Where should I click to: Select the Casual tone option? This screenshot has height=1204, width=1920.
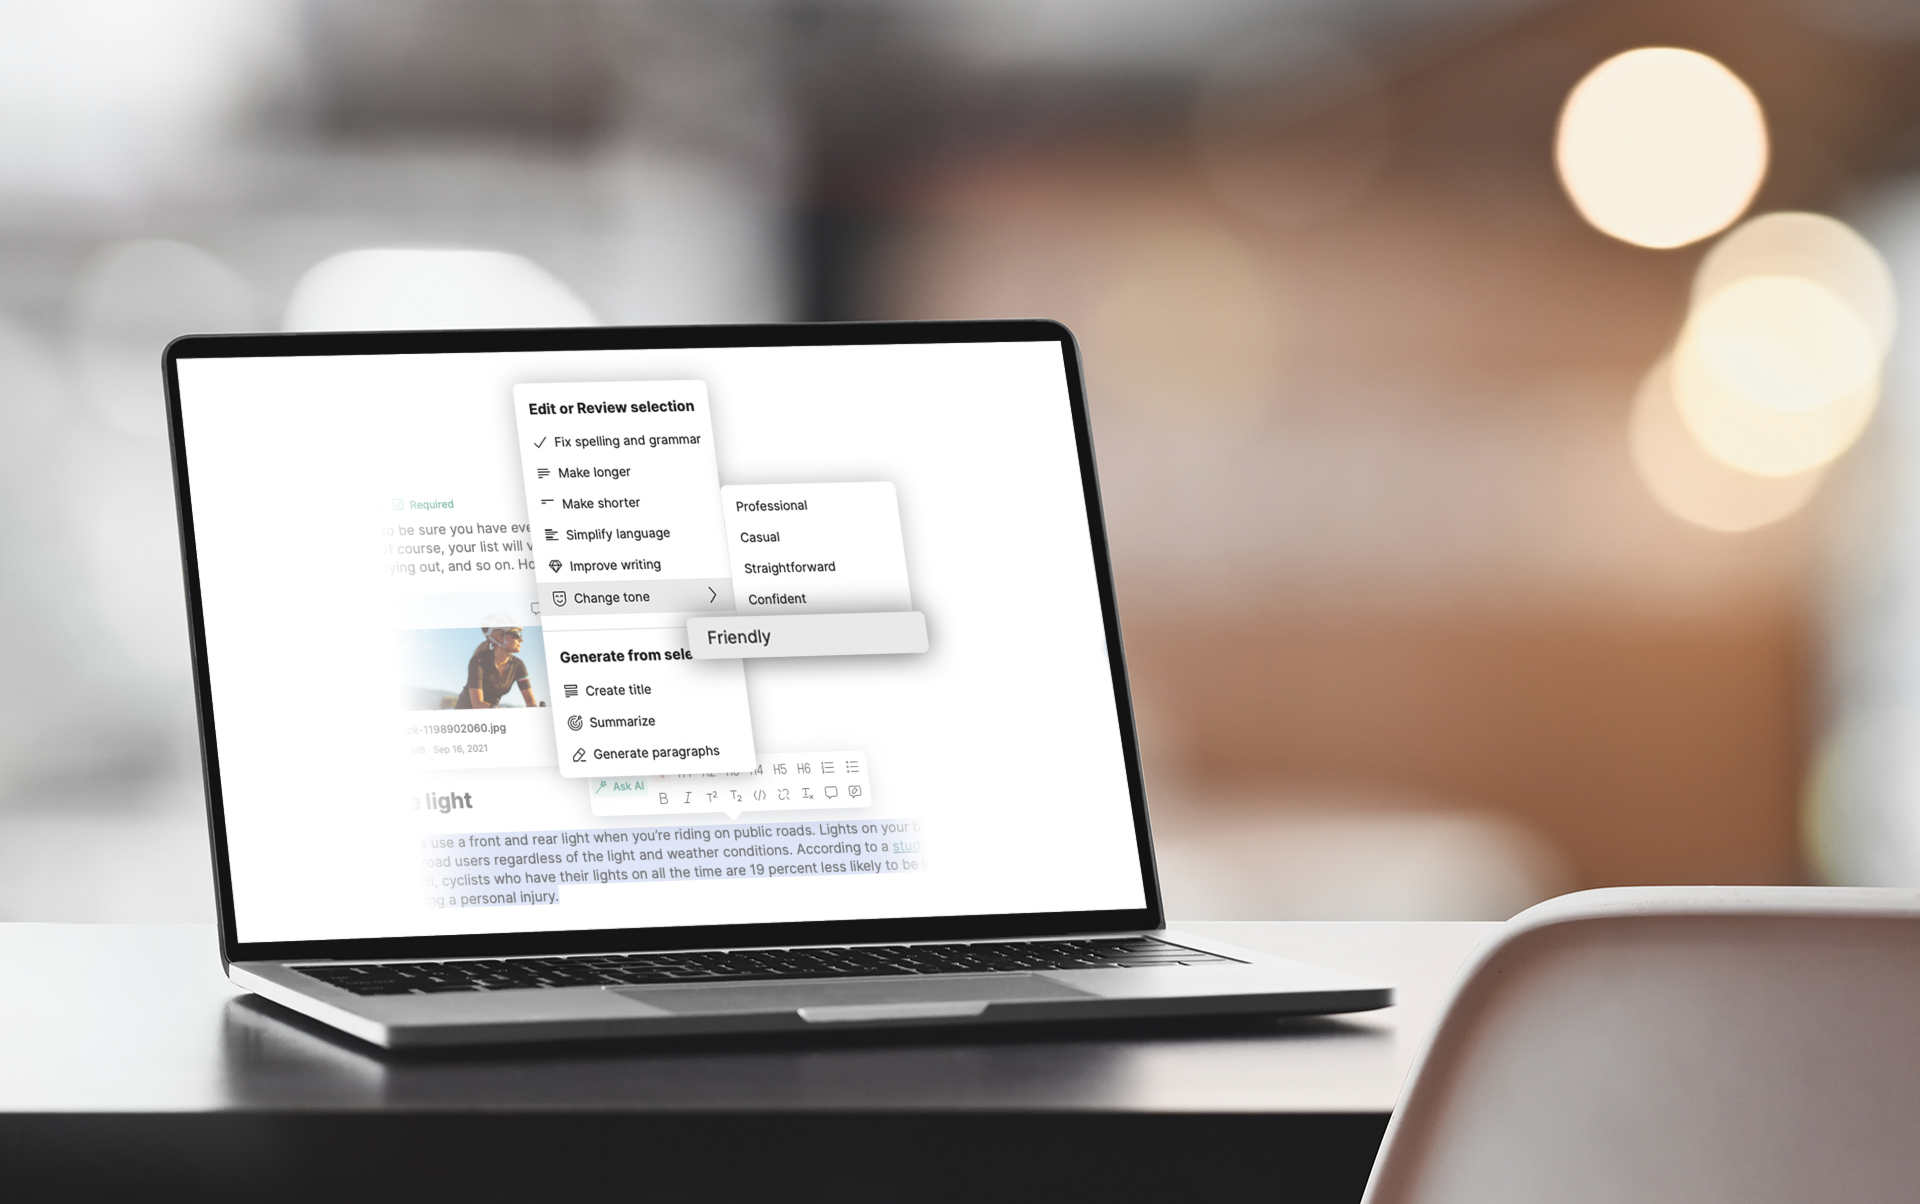(x=760, y=535)
